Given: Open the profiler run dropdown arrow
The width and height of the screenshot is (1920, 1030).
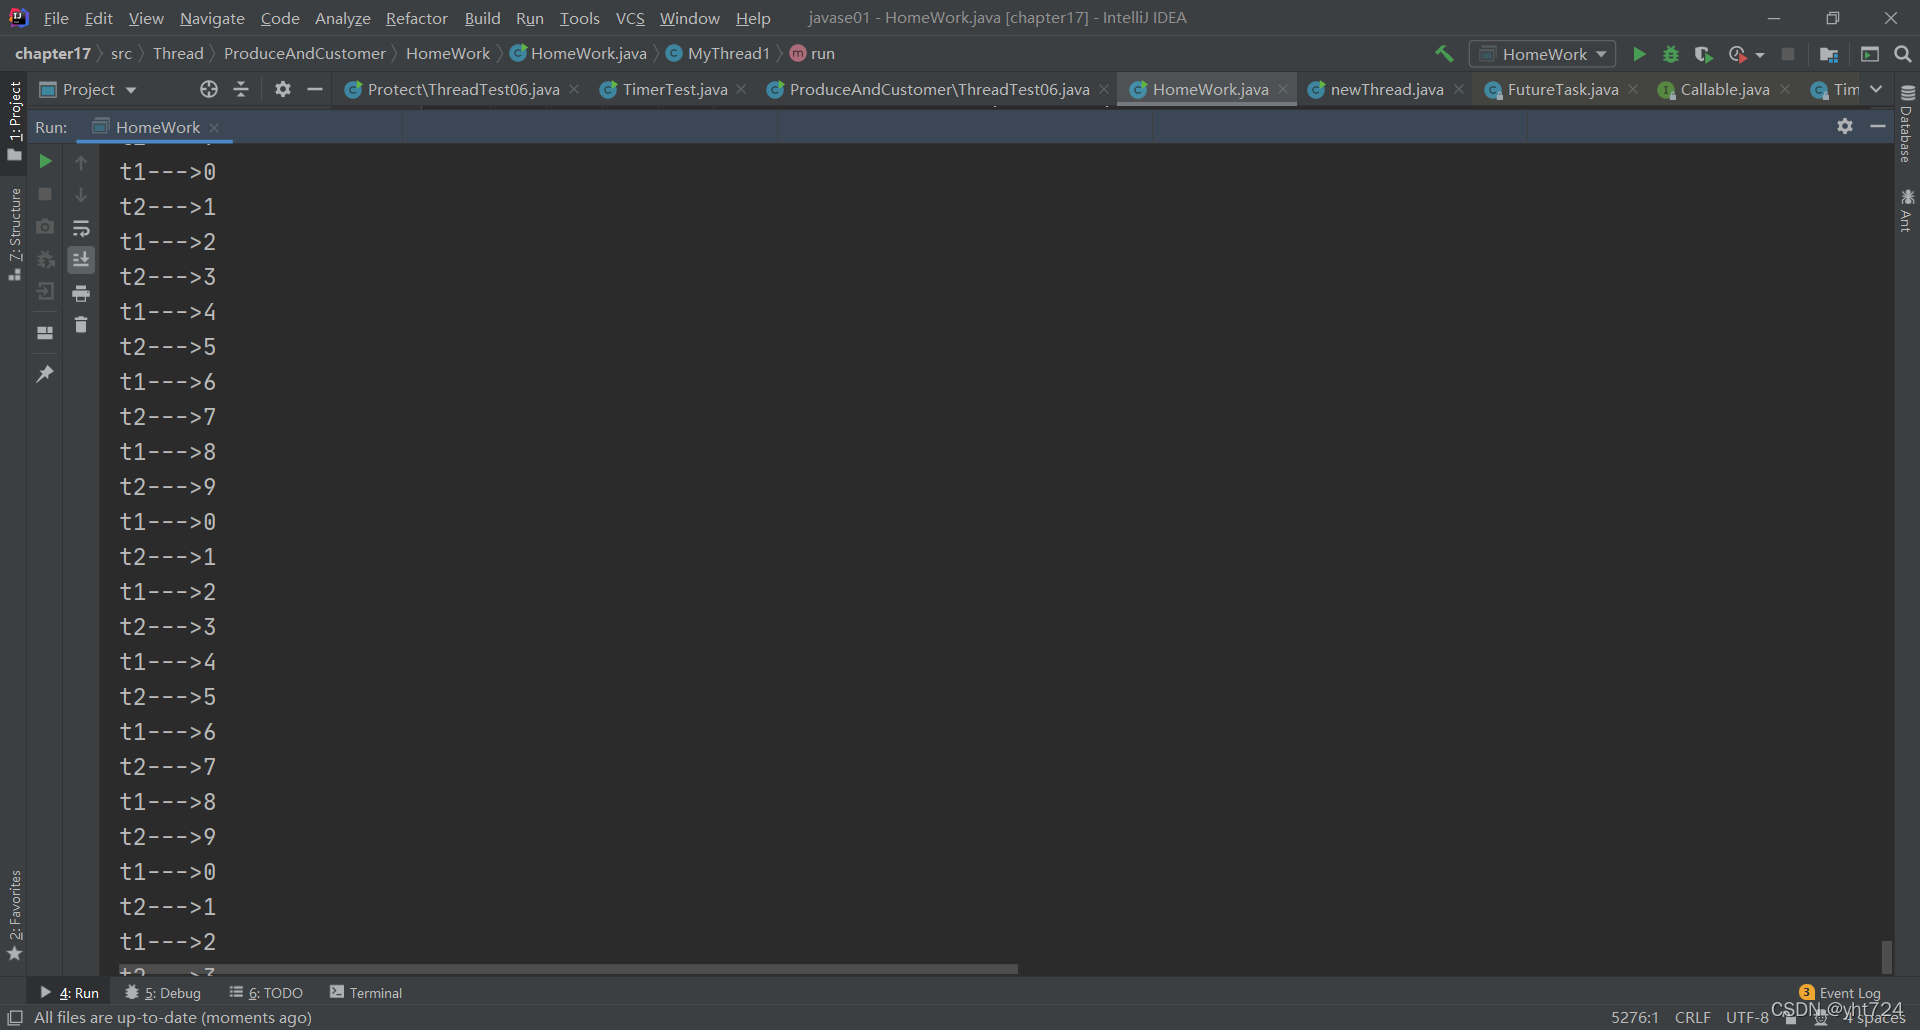Looking at the screenshot, I should point(1760,55).
